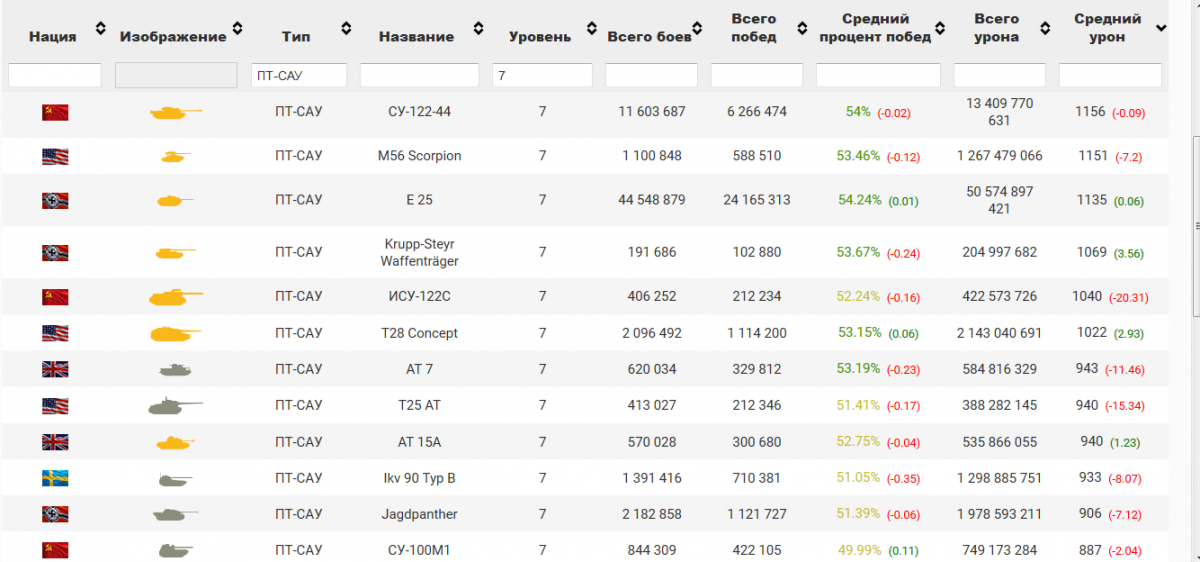This screenshot has width=1200, height=562.
Task: Click the German flag in E 25 row
Action: [x=55, y=200]
